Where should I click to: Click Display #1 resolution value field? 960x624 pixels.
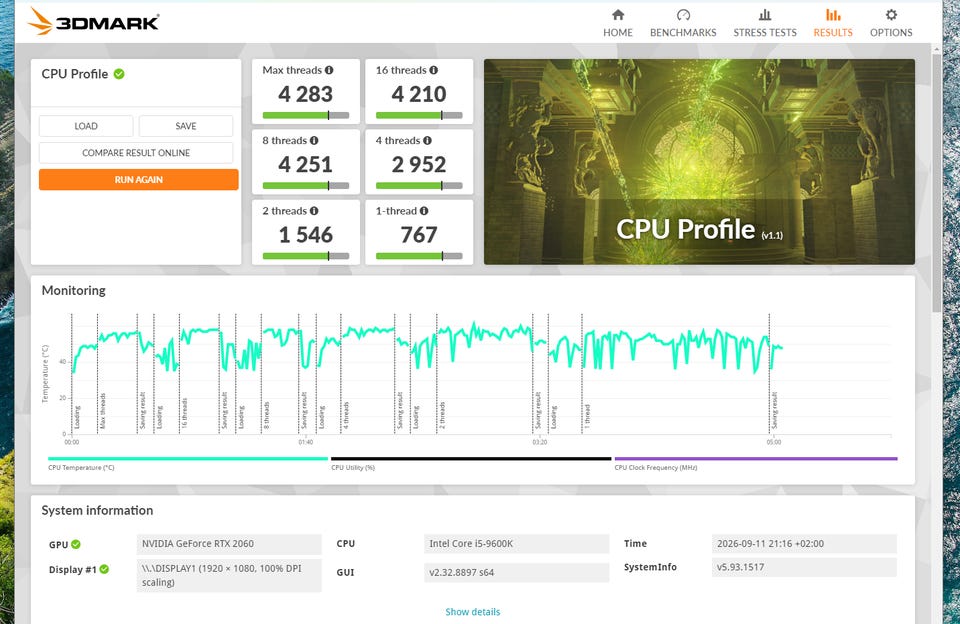(x=229, y=575)
